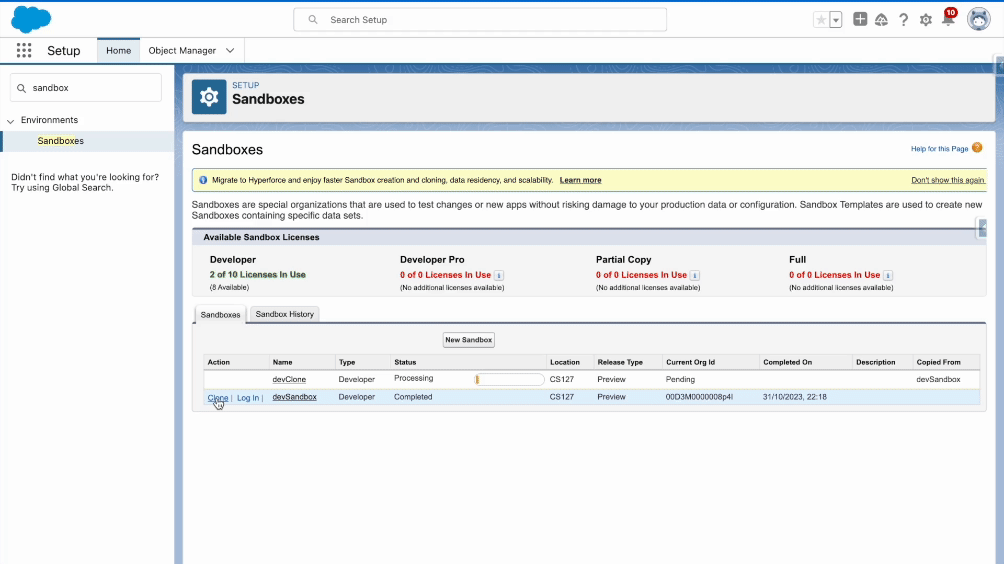1004x564 pixels.
Task: Click the Search Setup magnifier icon
Action: 312,20
